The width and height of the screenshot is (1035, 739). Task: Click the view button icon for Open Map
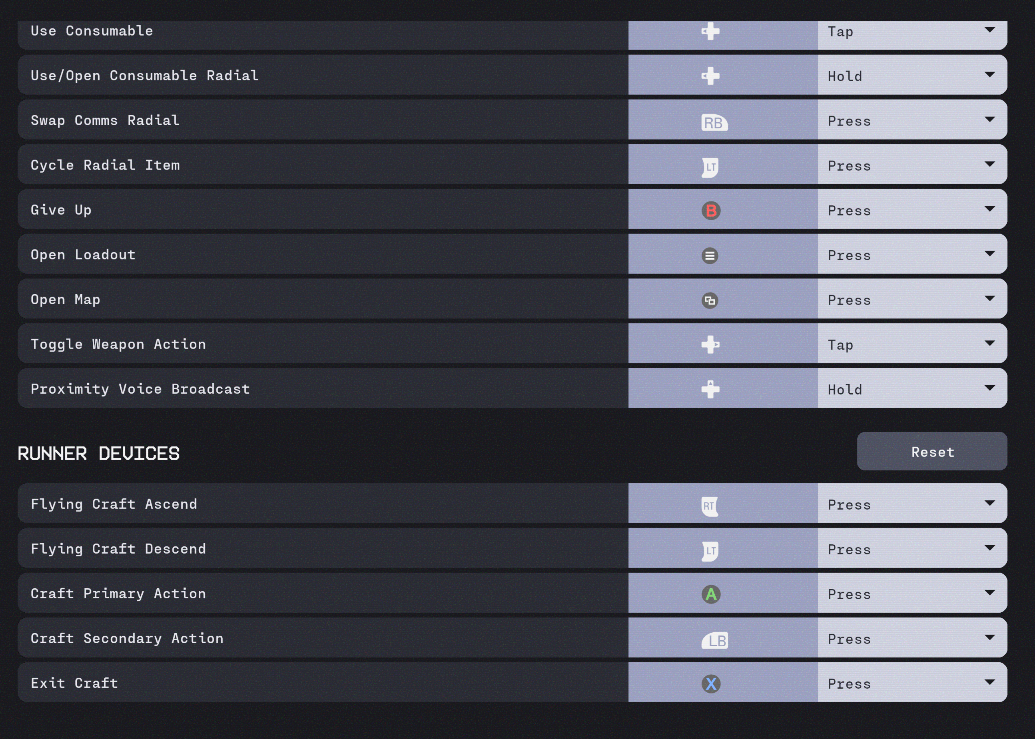710,300
